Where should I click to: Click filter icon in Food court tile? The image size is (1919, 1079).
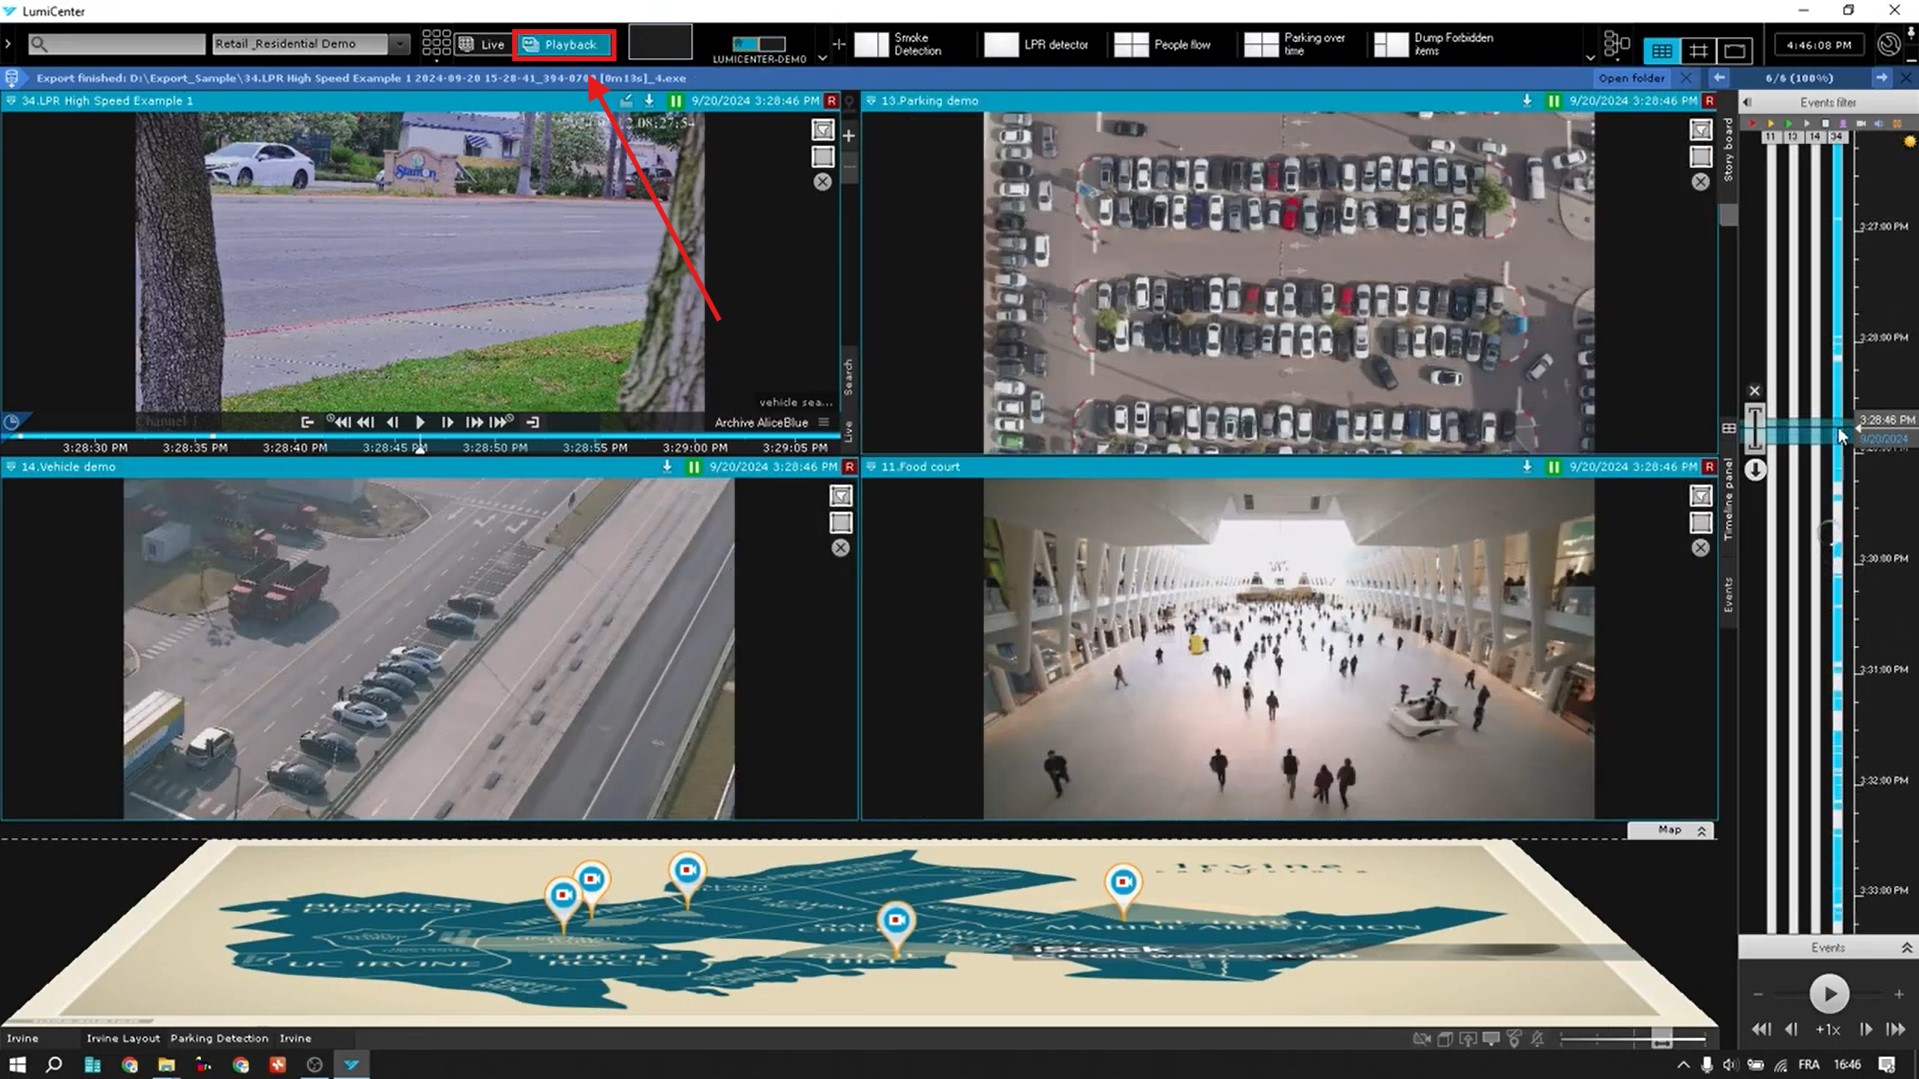click(x=1700, y=496)
